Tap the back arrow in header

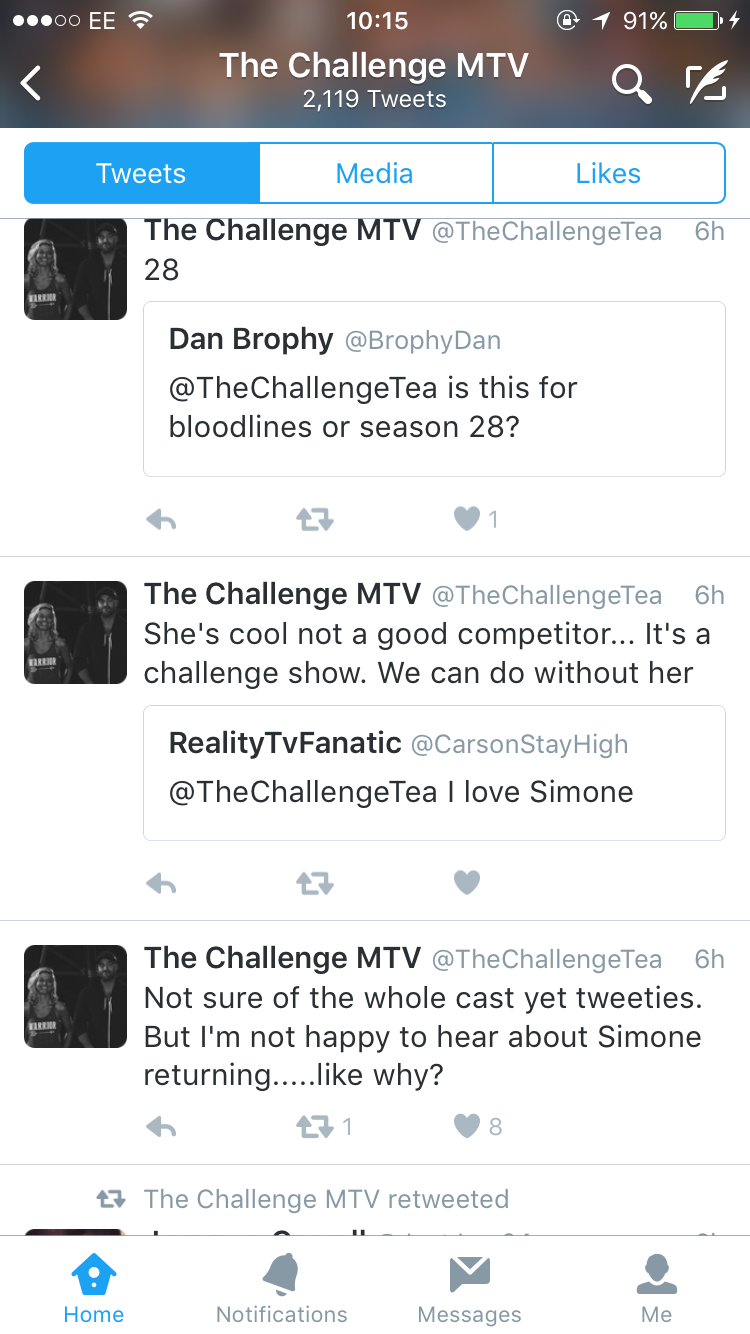tap(32, 83)
